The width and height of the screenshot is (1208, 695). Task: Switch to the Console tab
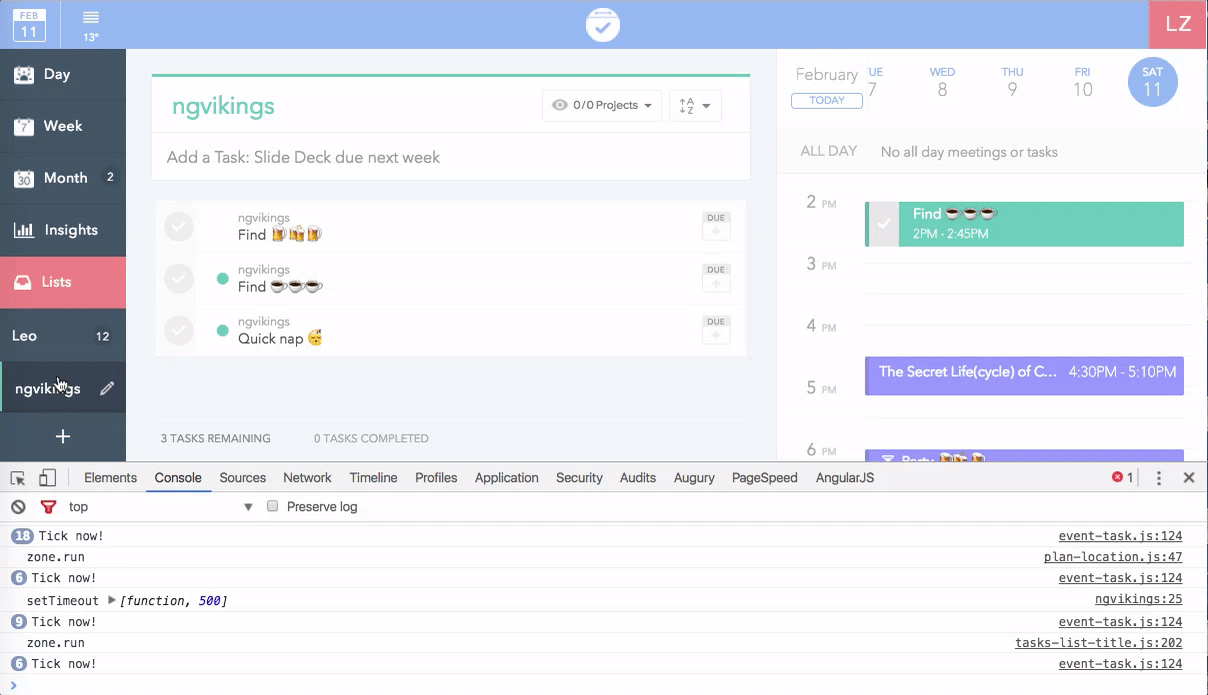(178, 478)
